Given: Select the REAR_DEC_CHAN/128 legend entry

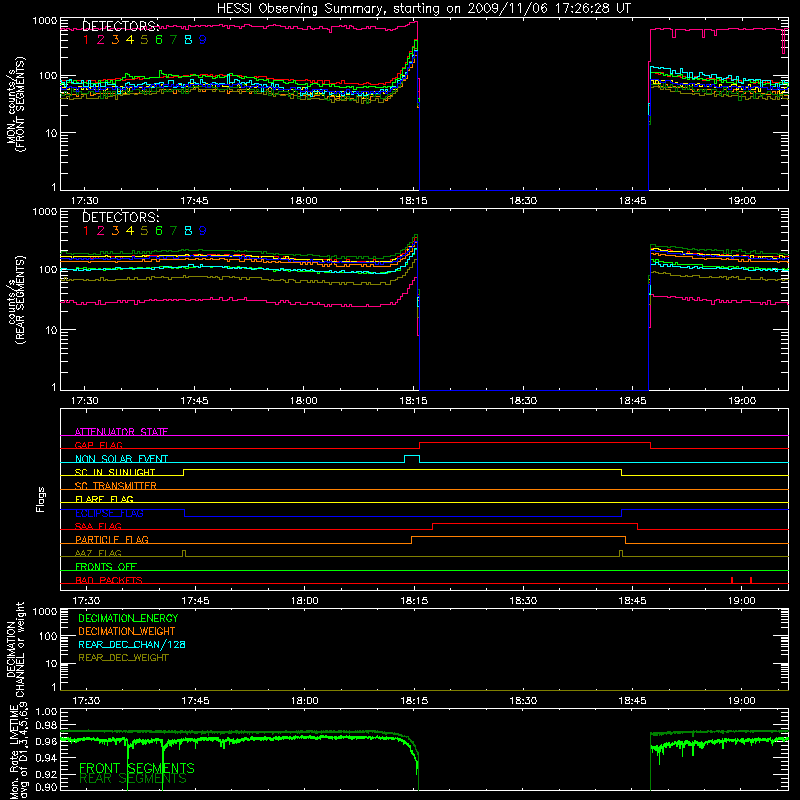Looking at the screenshot, I should (x=132, y=644).
